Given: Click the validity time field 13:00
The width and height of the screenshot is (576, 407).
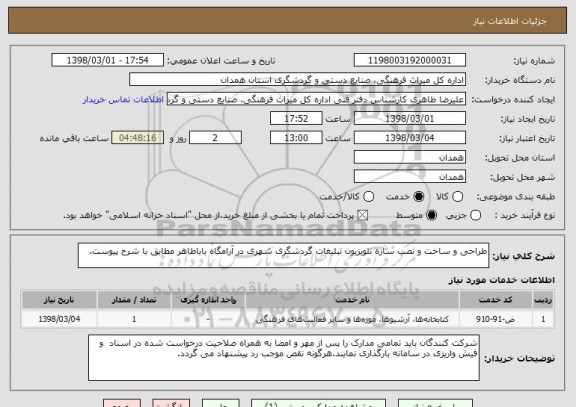Looking at the screenshot, I should point(296,138).
